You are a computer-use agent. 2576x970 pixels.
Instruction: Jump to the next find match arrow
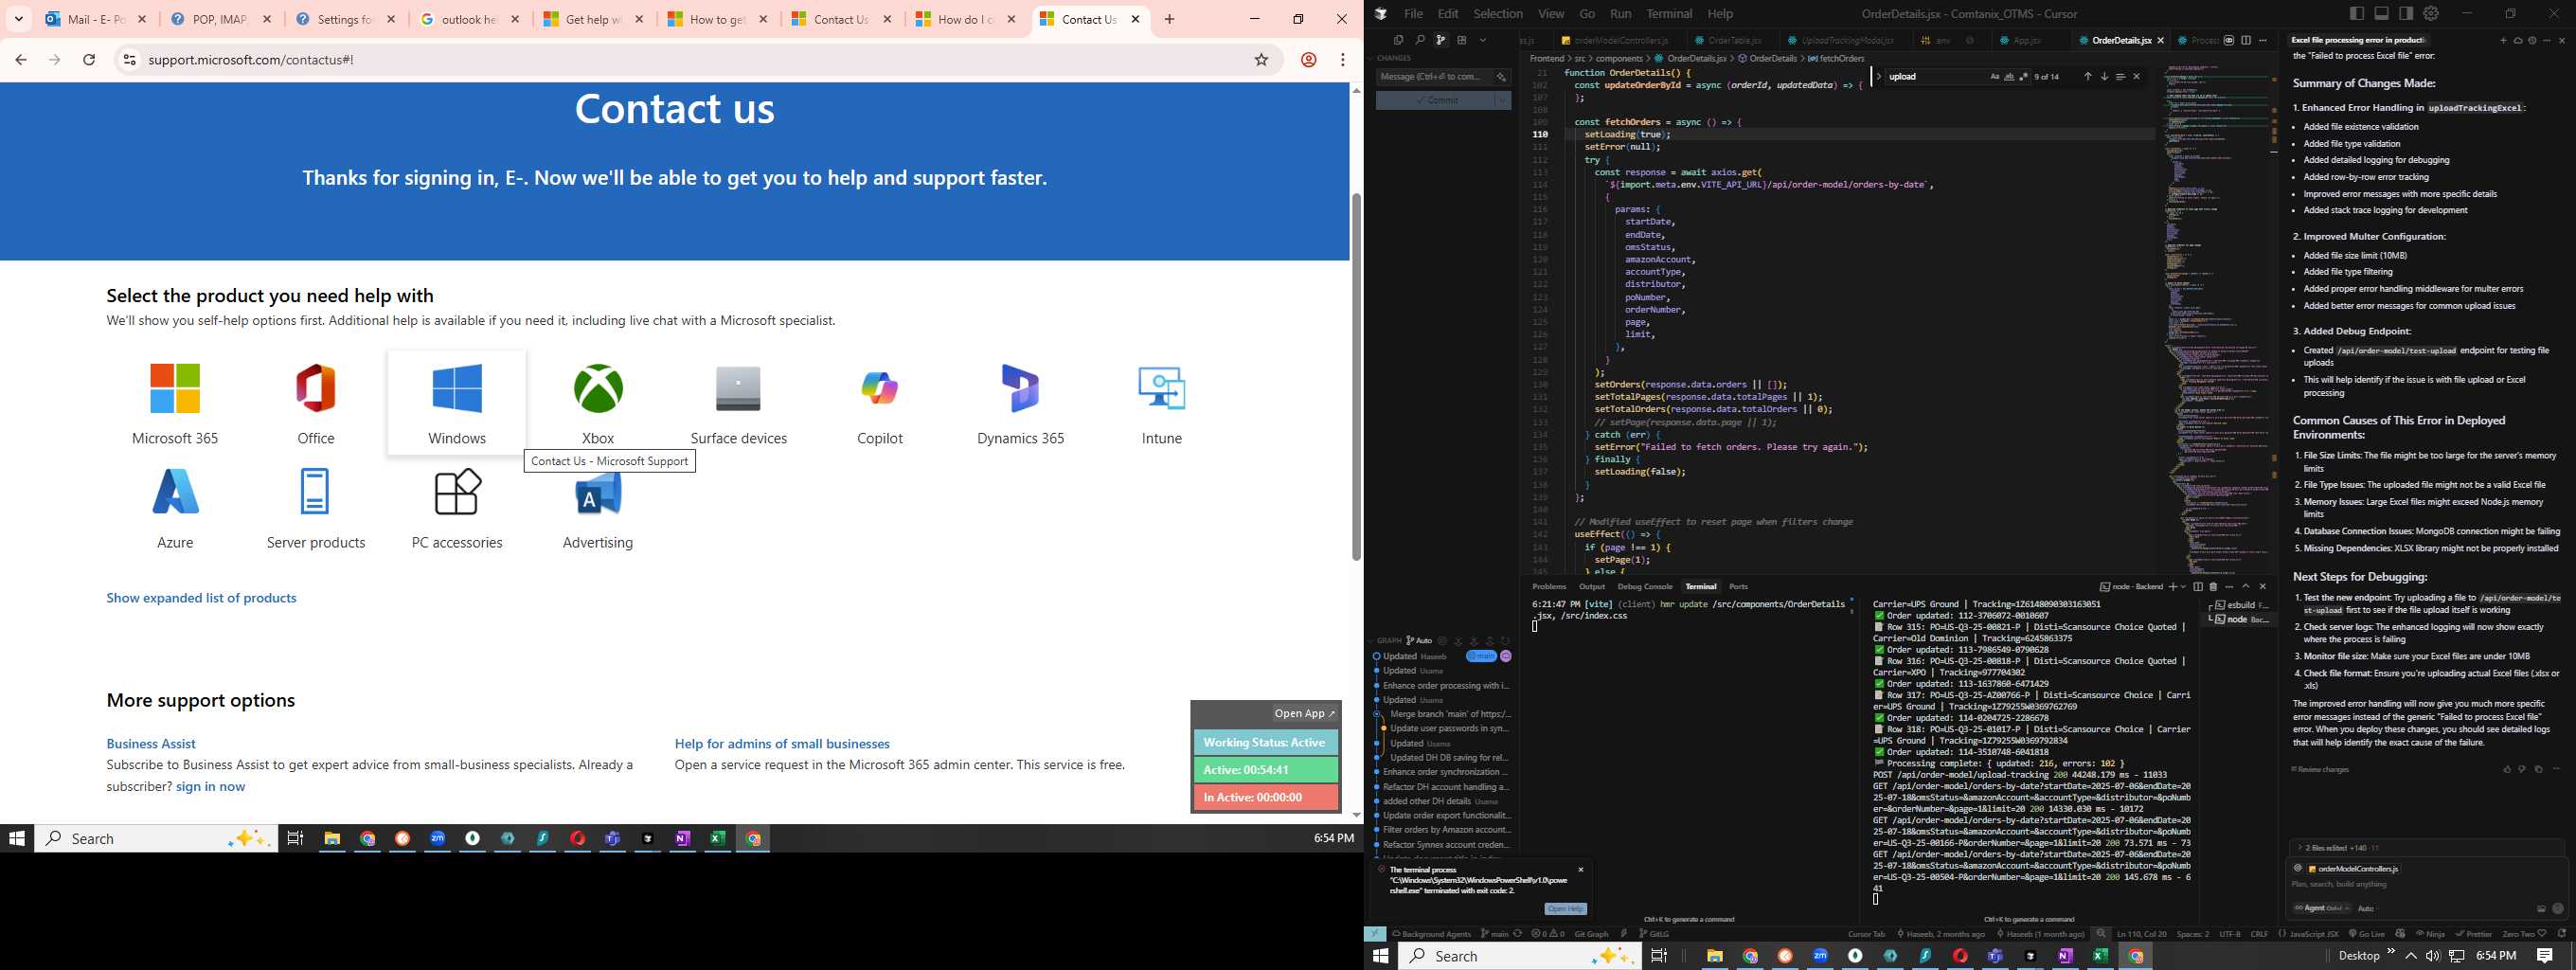point(2104,77)
